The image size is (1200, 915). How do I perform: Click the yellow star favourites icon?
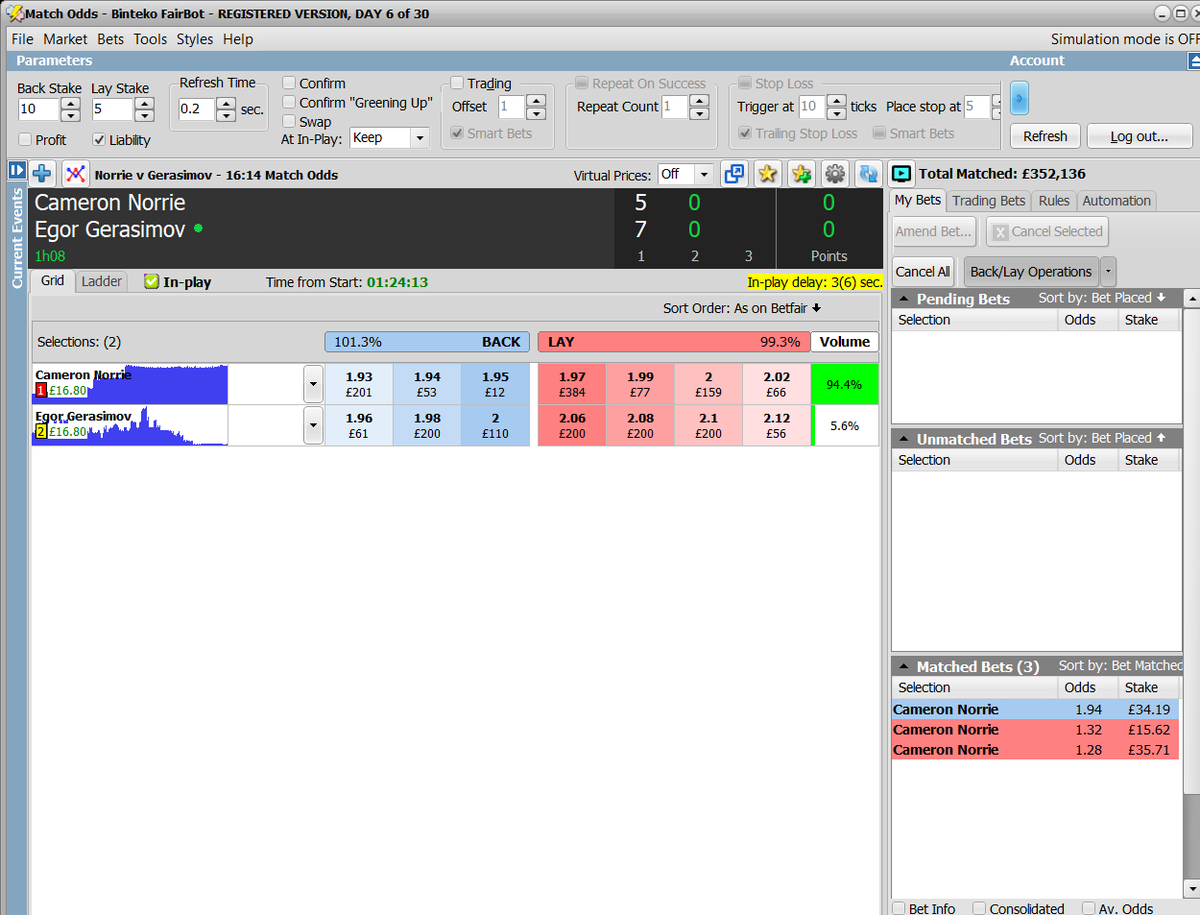[767, 174]
